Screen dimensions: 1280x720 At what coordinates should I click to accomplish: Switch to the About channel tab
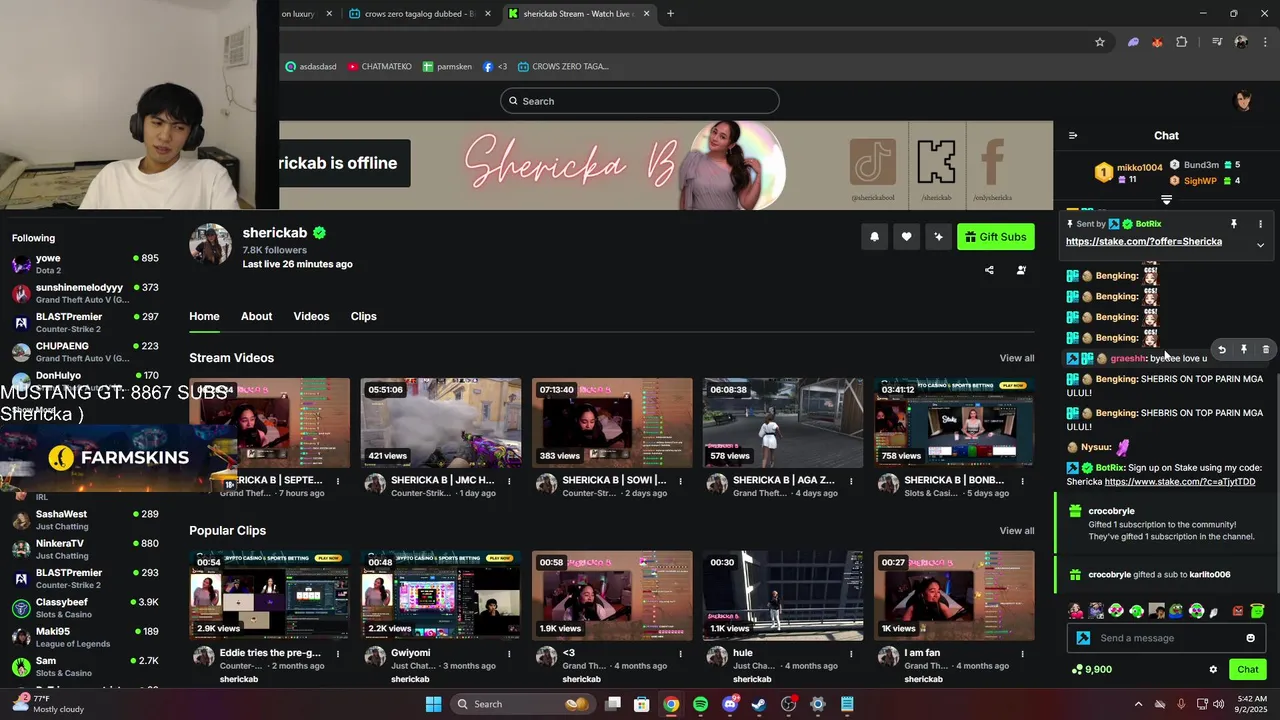pos(256,316)
